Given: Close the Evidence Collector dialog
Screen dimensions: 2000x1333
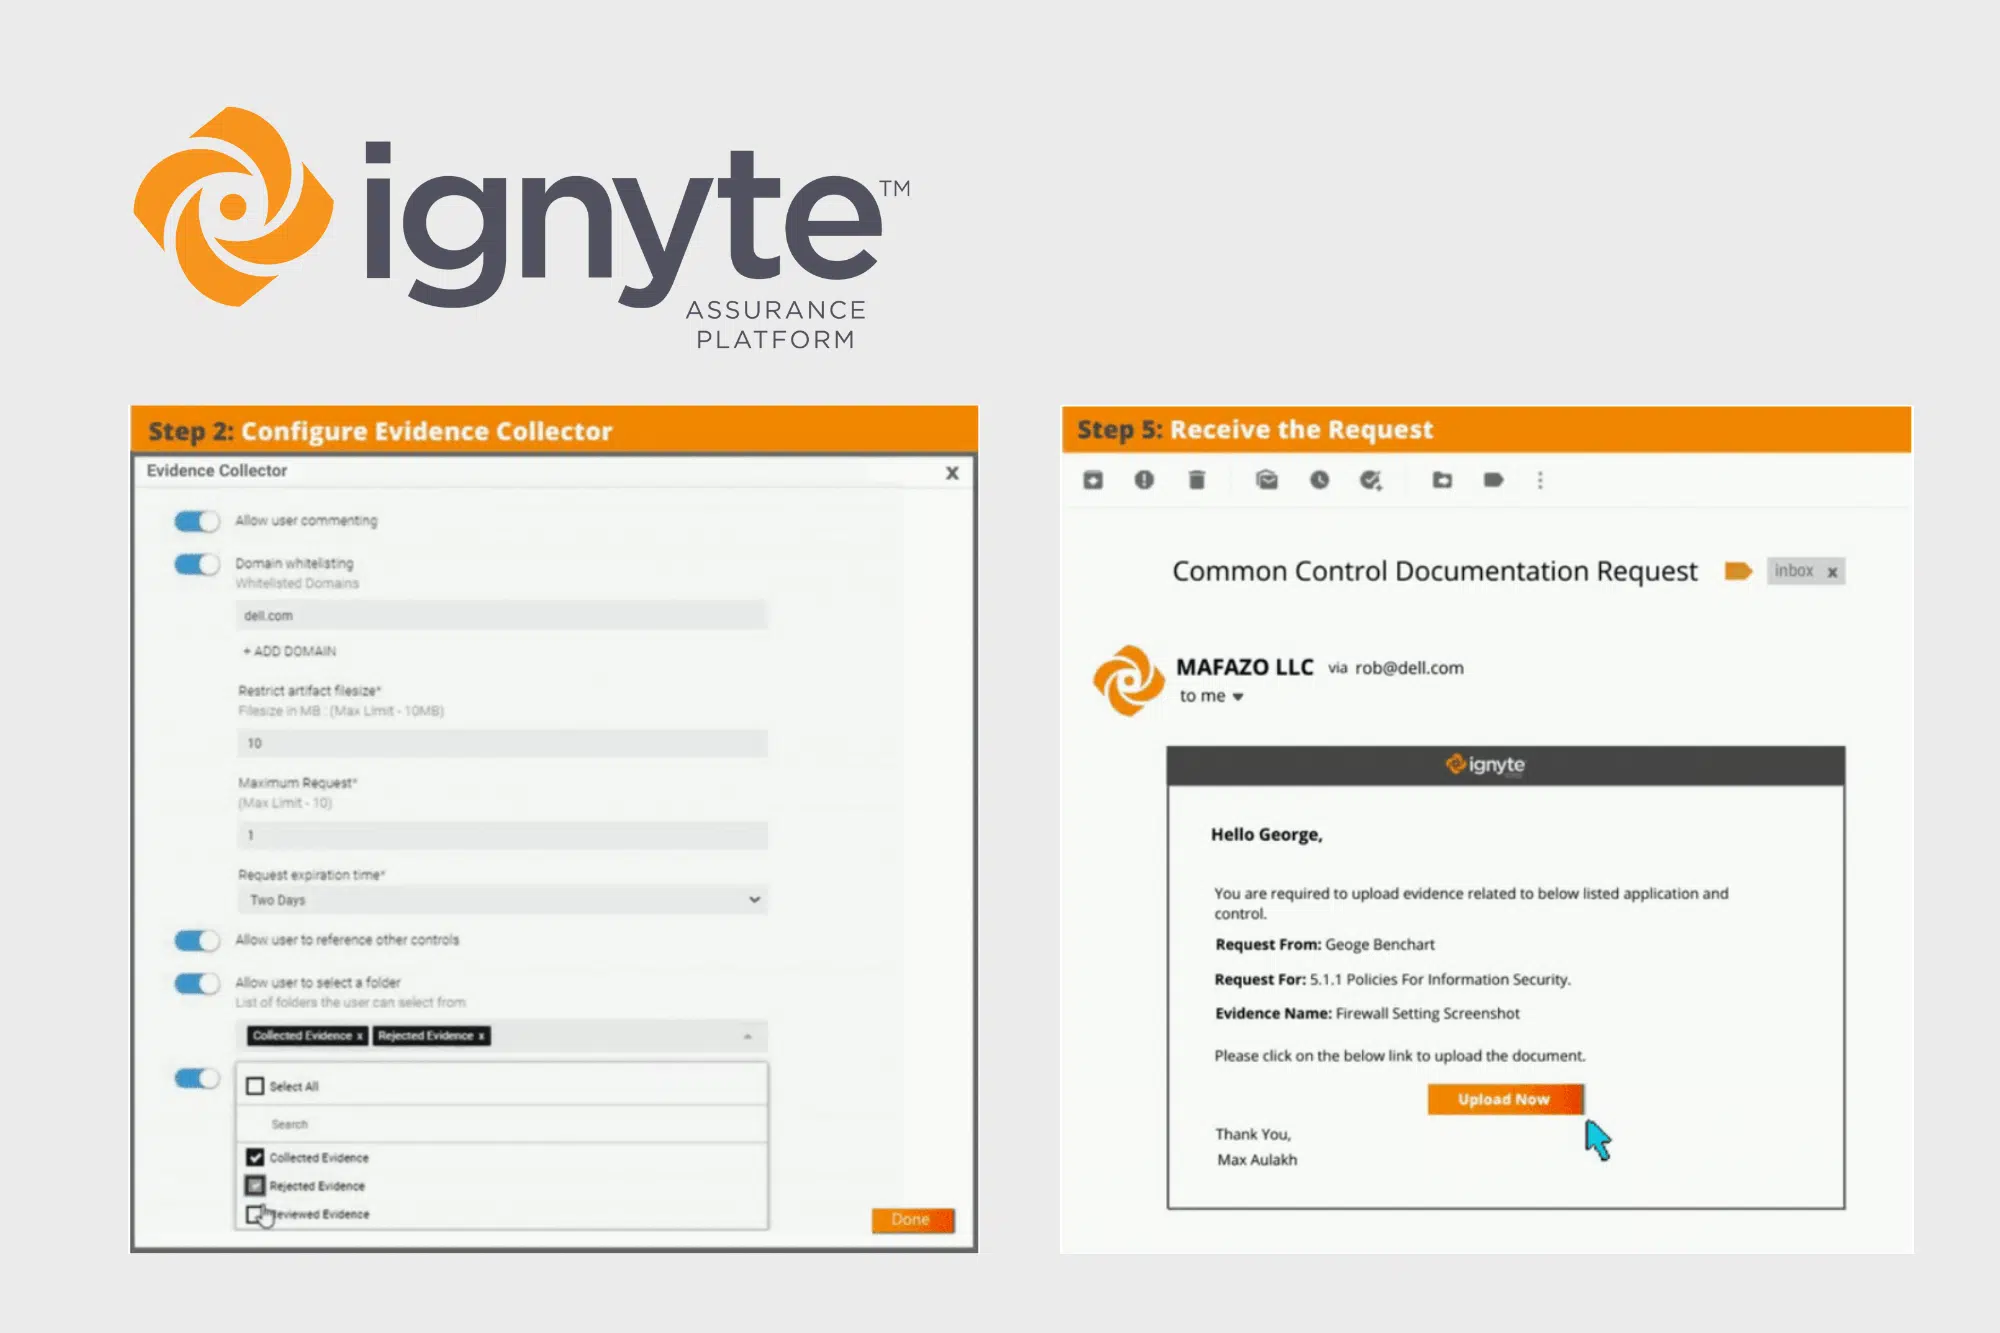Looking at the screenshot, I should [x=952, y=473].
